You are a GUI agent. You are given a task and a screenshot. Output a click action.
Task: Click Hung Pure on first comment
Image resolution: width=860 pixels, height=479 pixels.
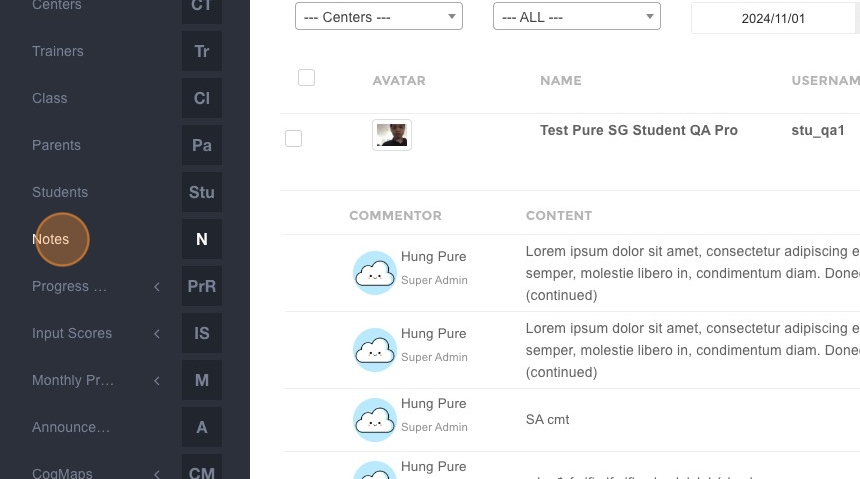click(x=433, y=256)
